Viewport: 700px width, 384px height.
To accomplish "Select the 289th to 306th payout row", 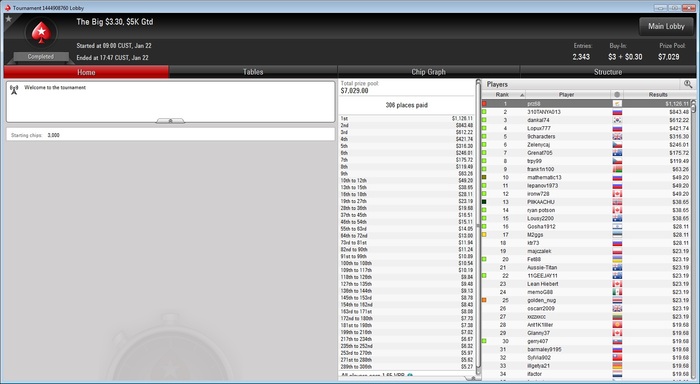I will click(406, 367).
